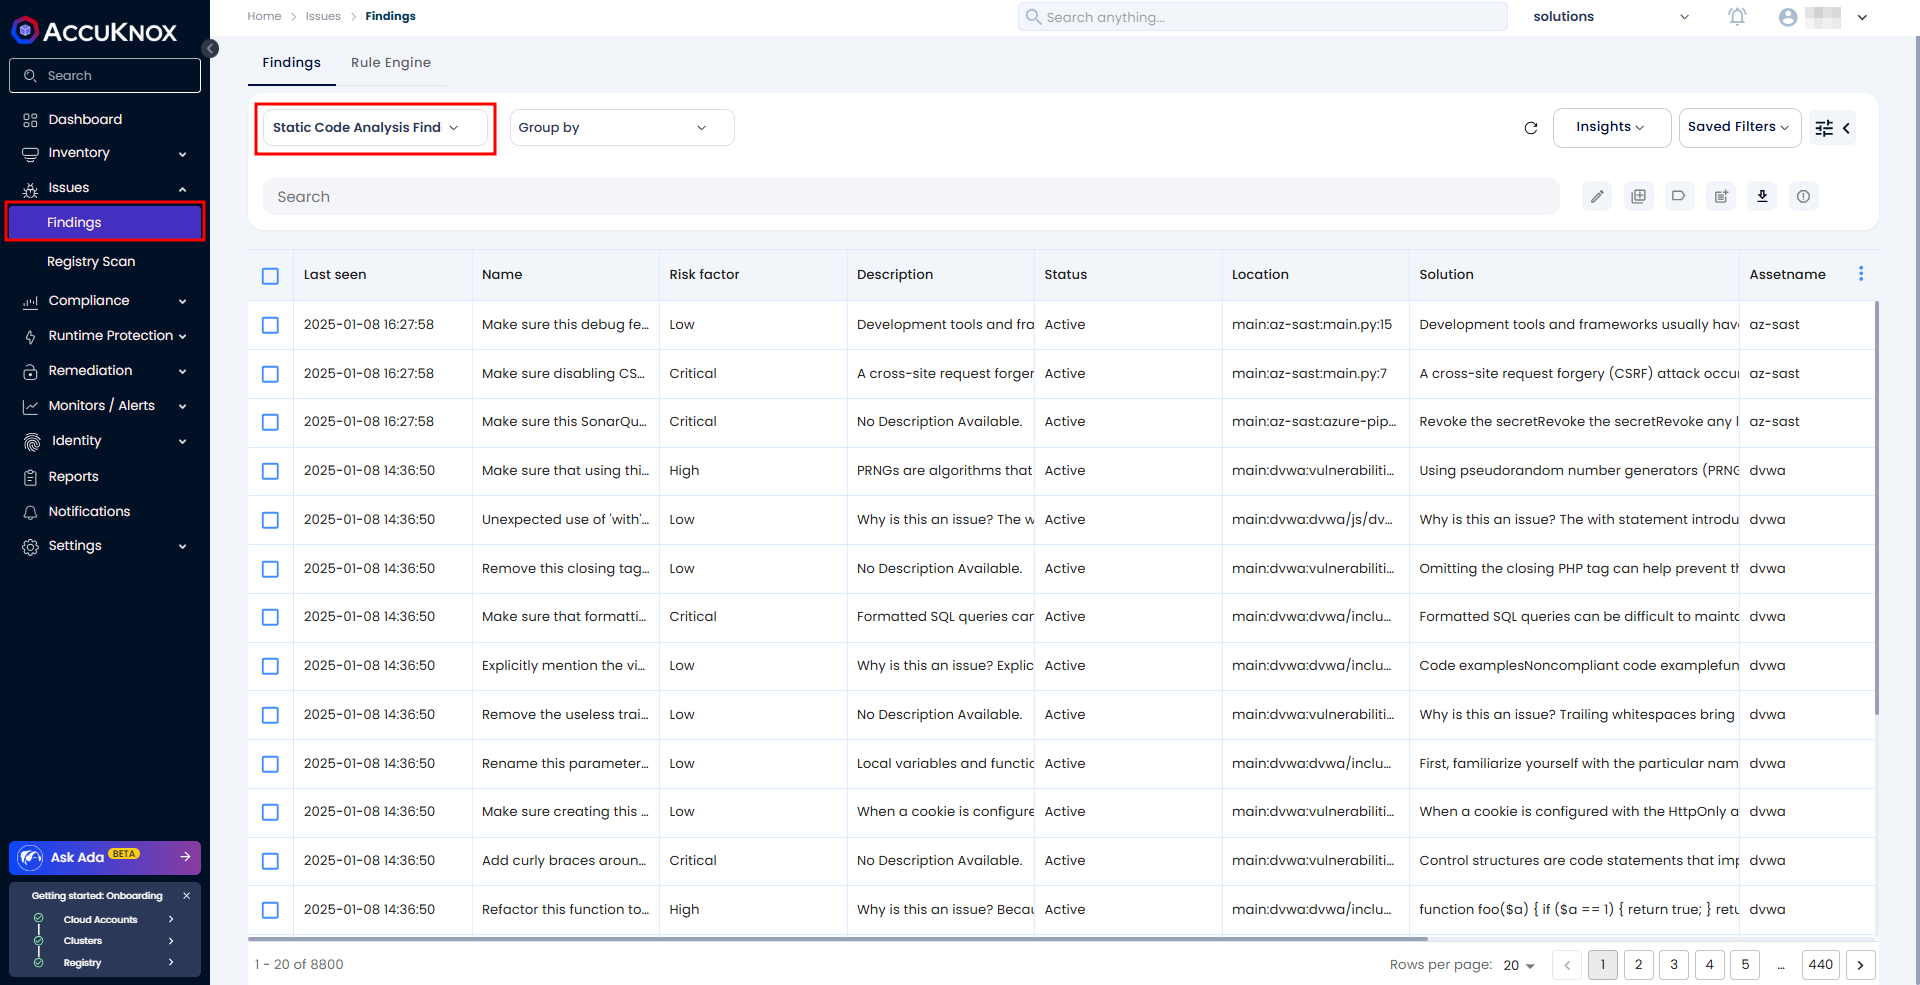
Task: Go to page 2
Action: (1638, 965)
